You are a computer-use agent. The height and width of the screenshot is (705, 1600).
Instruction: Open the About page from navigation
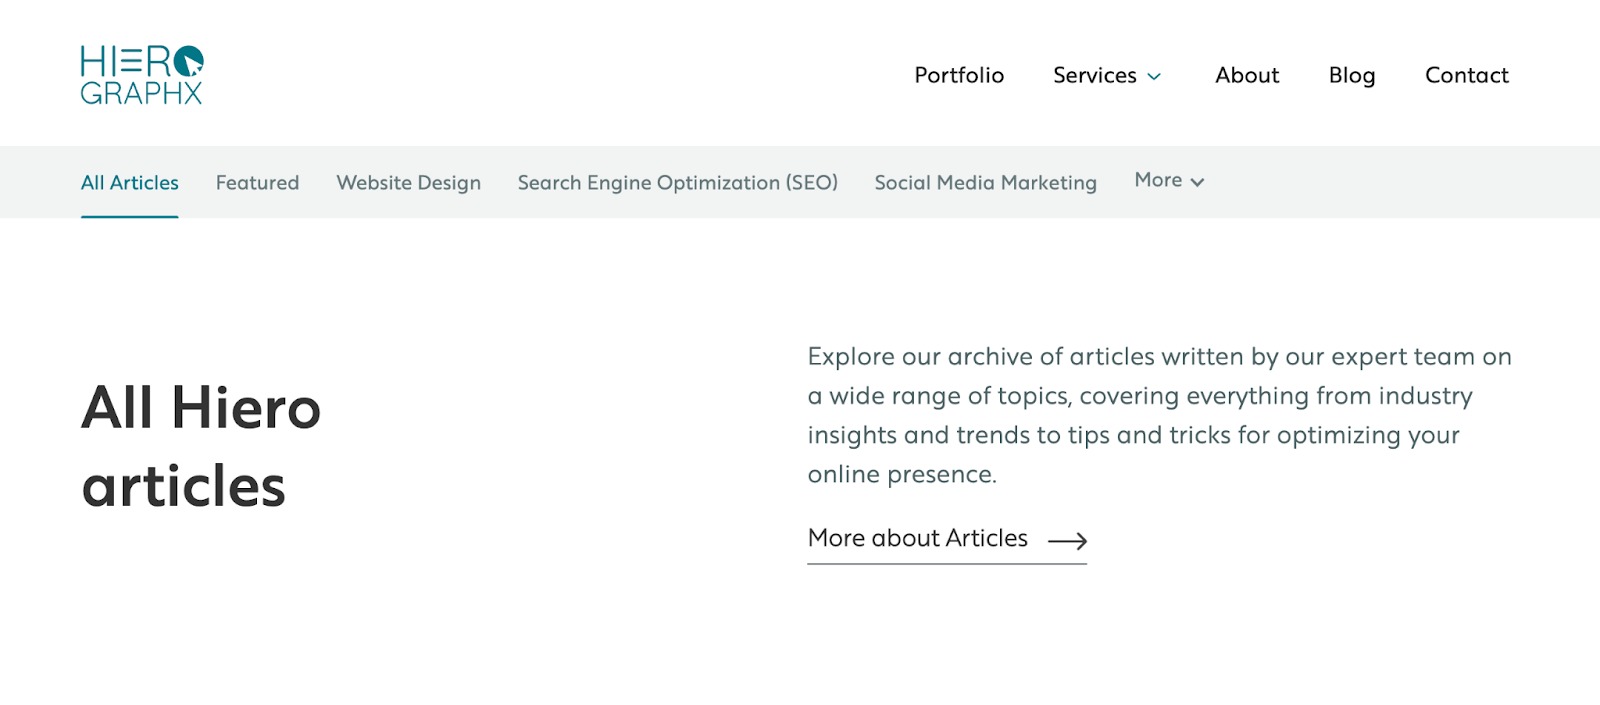1246,76
